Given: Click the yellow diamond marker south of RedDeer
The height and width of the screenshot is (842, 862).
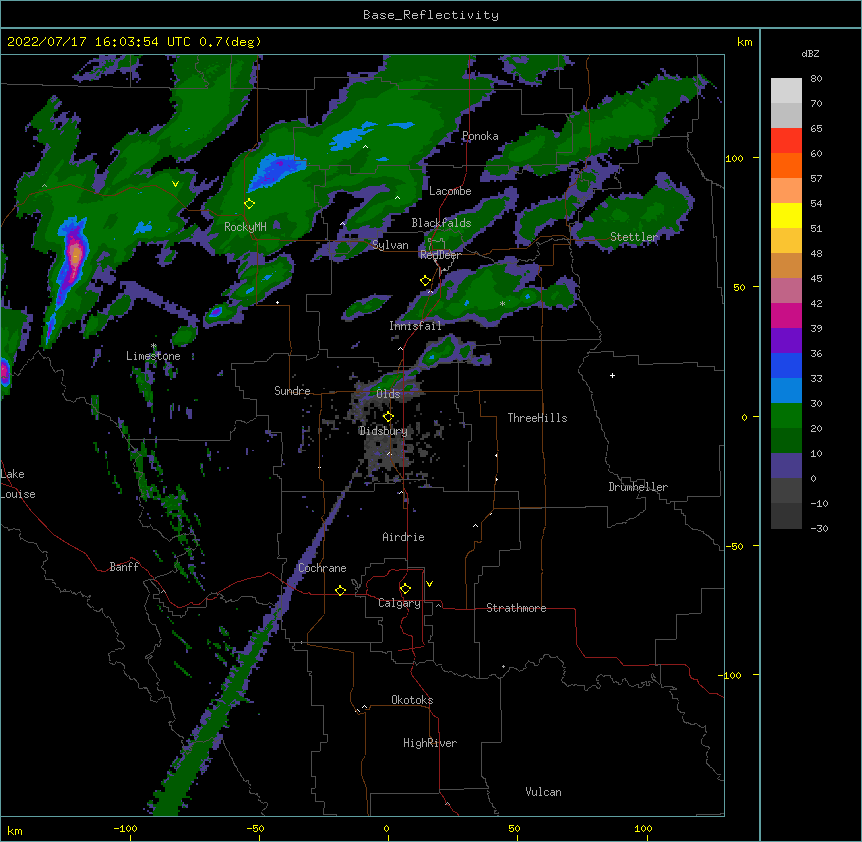Looking at the screenshot, I should (x=425, y=281).
